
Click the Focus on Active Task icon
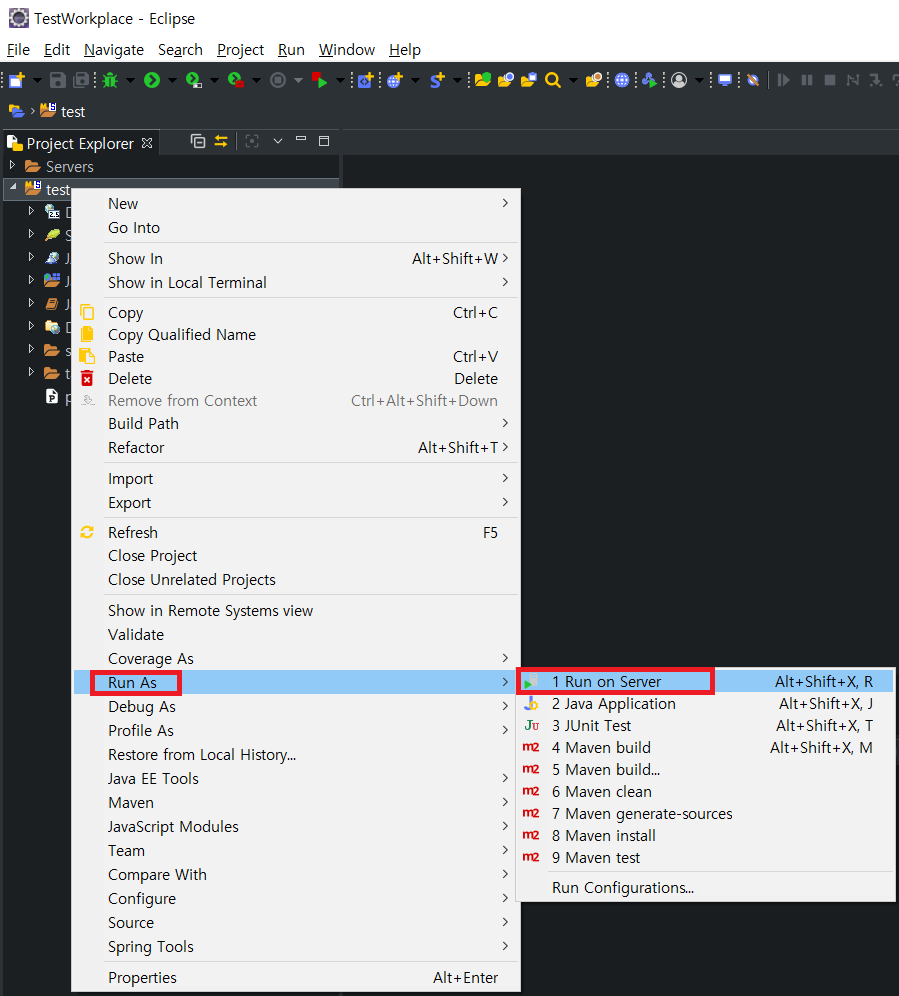252,141
